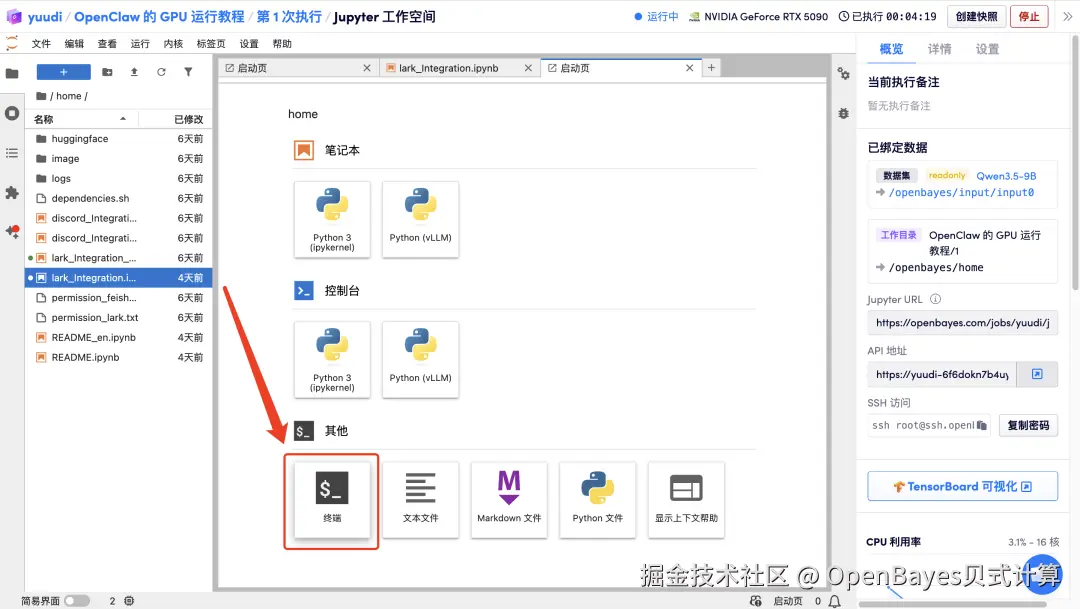Click the 复制密码 button
This screenshot has height=609, width=1080.
tap(1028, 425)
